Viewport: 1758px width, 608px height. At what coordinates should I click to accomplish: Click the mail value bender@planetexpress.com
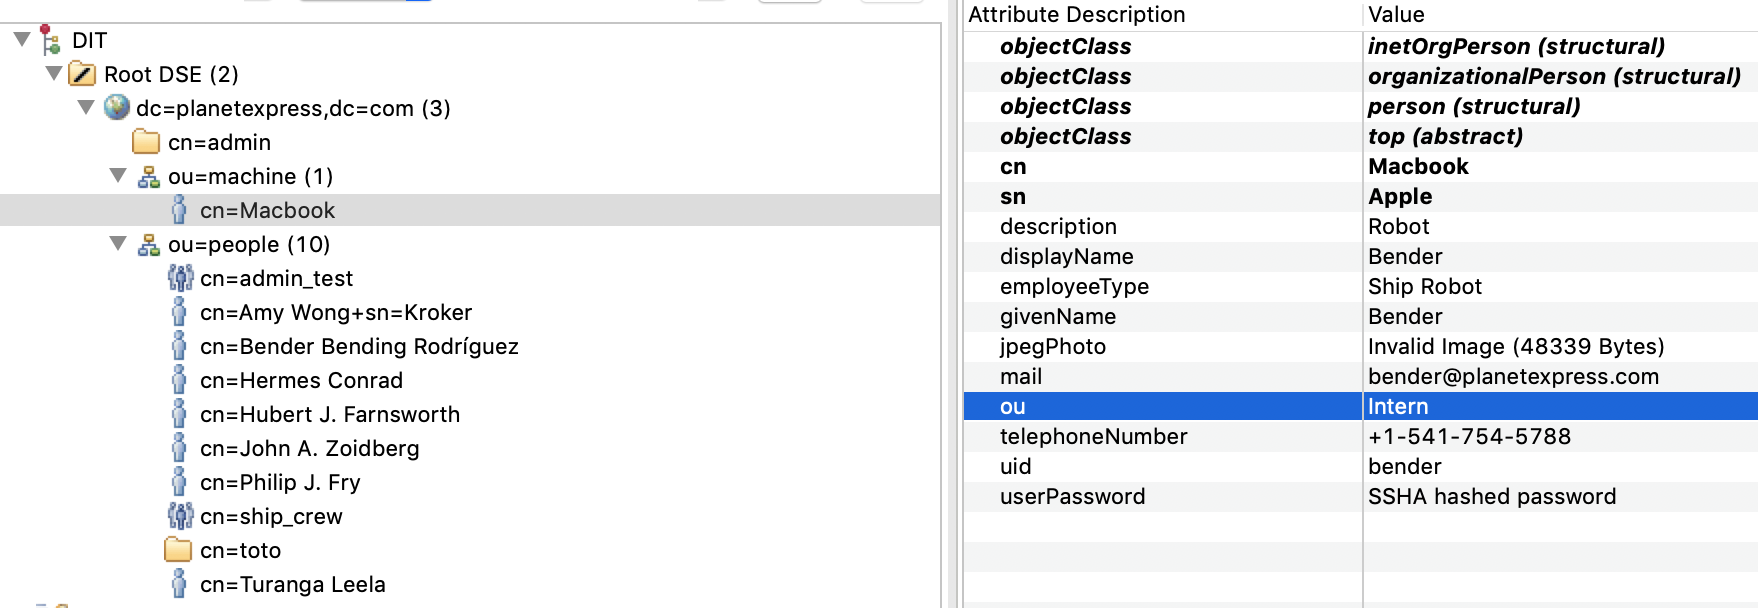pyautogui.click(x=1512, y=376)
